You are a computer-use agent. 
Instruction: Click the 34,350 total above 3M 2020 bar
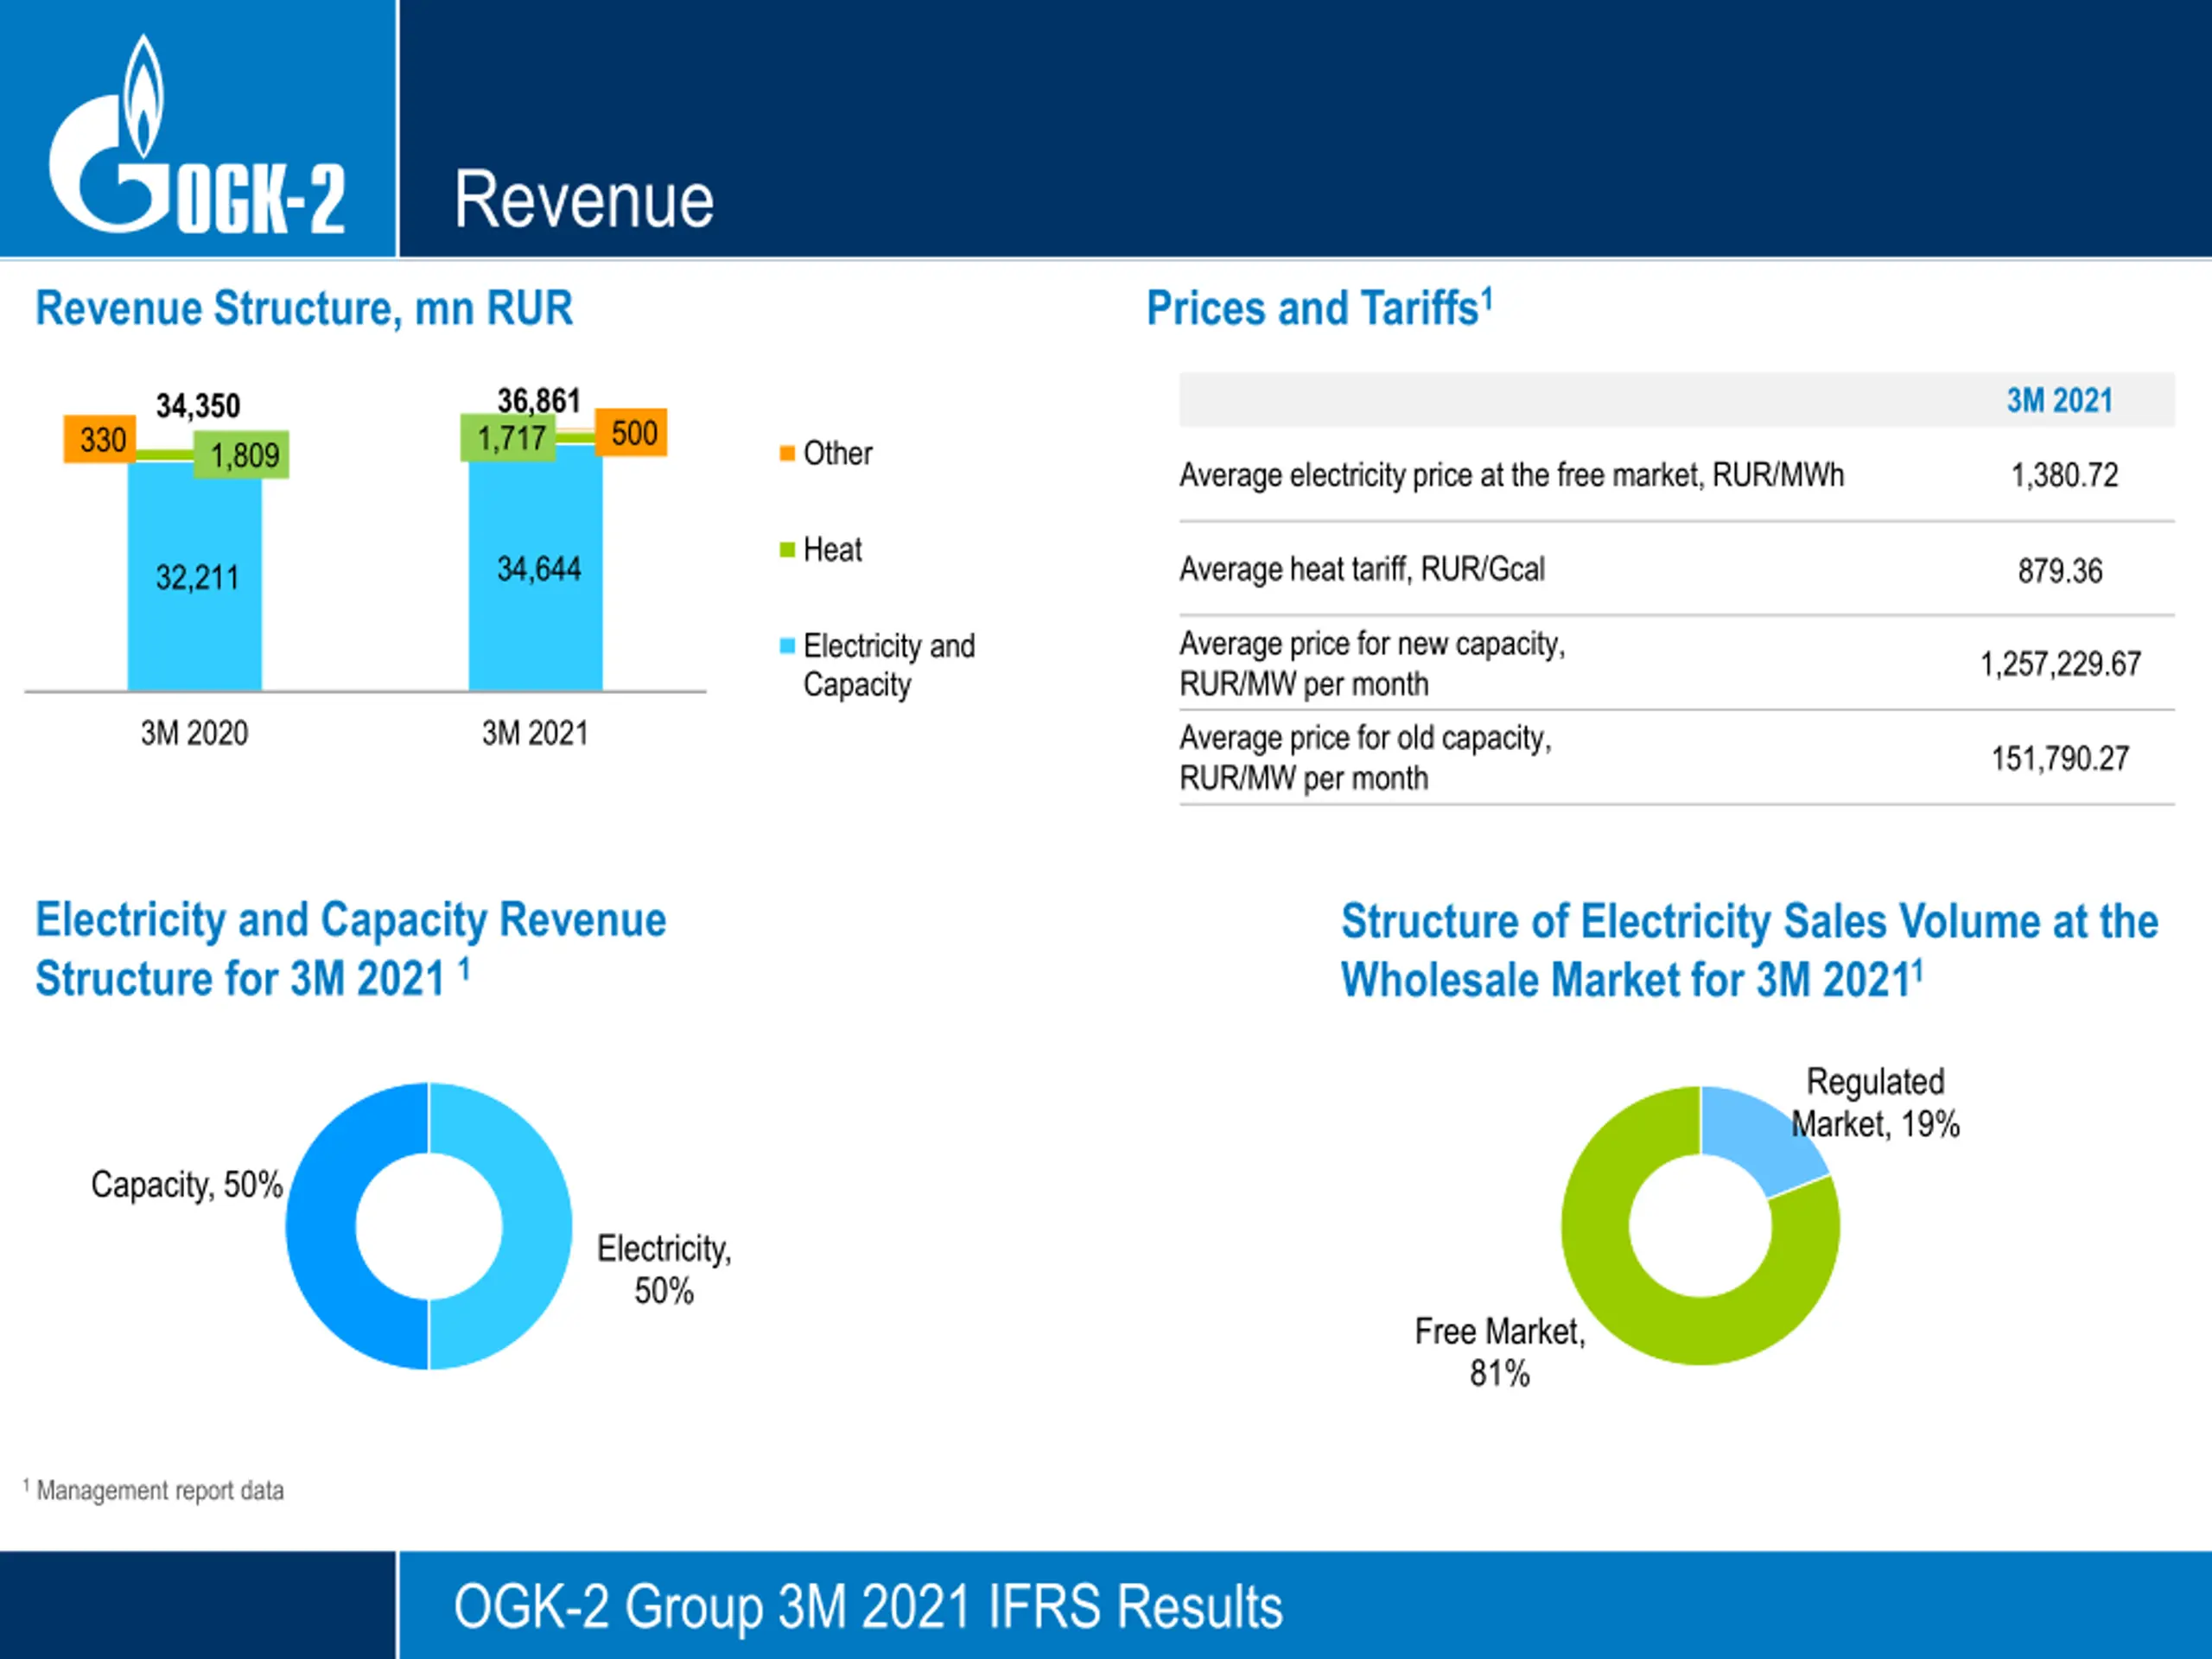point(198,406)
